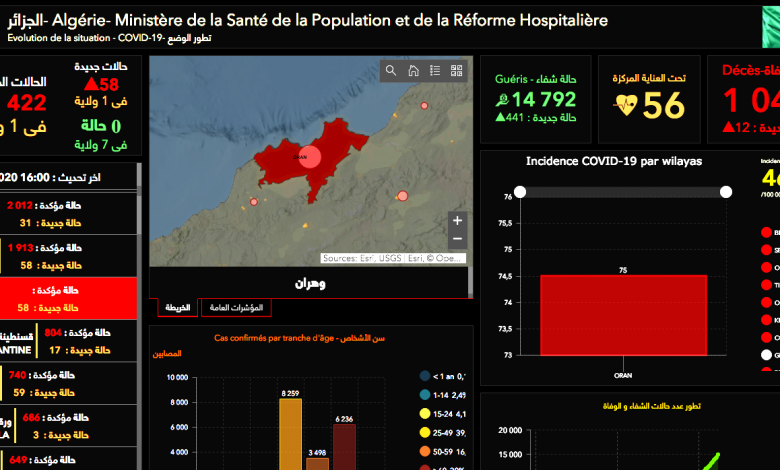This screenshot has height=470, width=780.
Task: Open the map search magnifier tool
Action: pyautogui.click(x=391, y=71)
